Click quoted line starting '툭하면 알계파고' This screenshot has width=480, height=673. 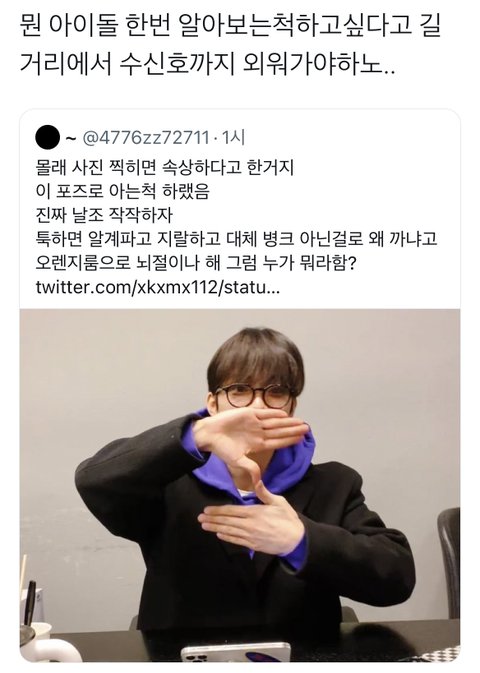pos(236,239)
